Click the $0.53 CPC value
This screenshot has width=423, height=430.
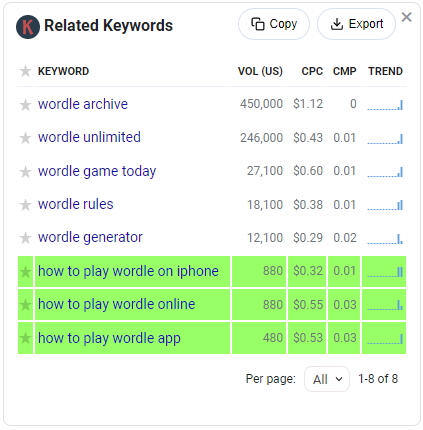(x=308, y=338)
